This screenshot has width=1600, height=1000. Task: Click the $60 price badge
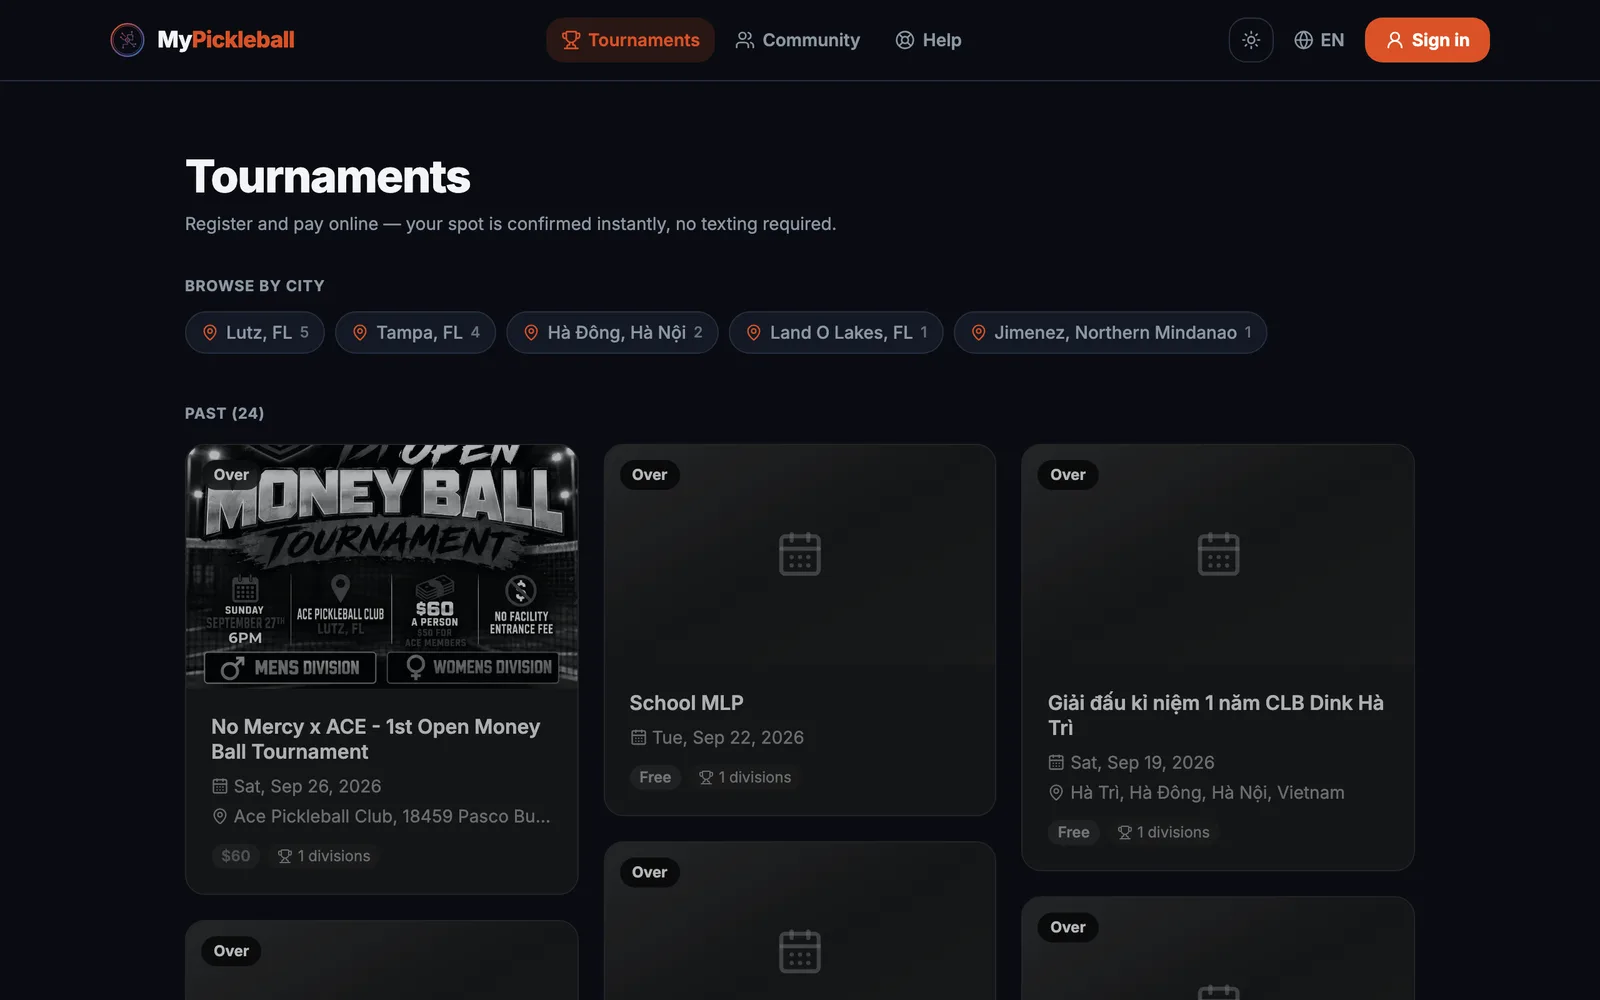pyautogui.click(x=236, y=856)
